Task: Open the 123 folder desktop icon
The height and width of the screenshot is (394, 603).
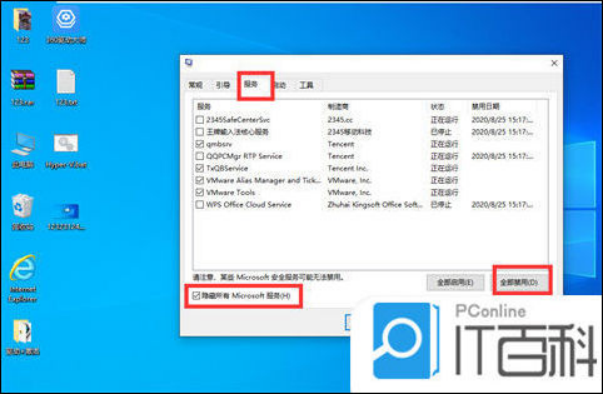Action: click(22, 24)
